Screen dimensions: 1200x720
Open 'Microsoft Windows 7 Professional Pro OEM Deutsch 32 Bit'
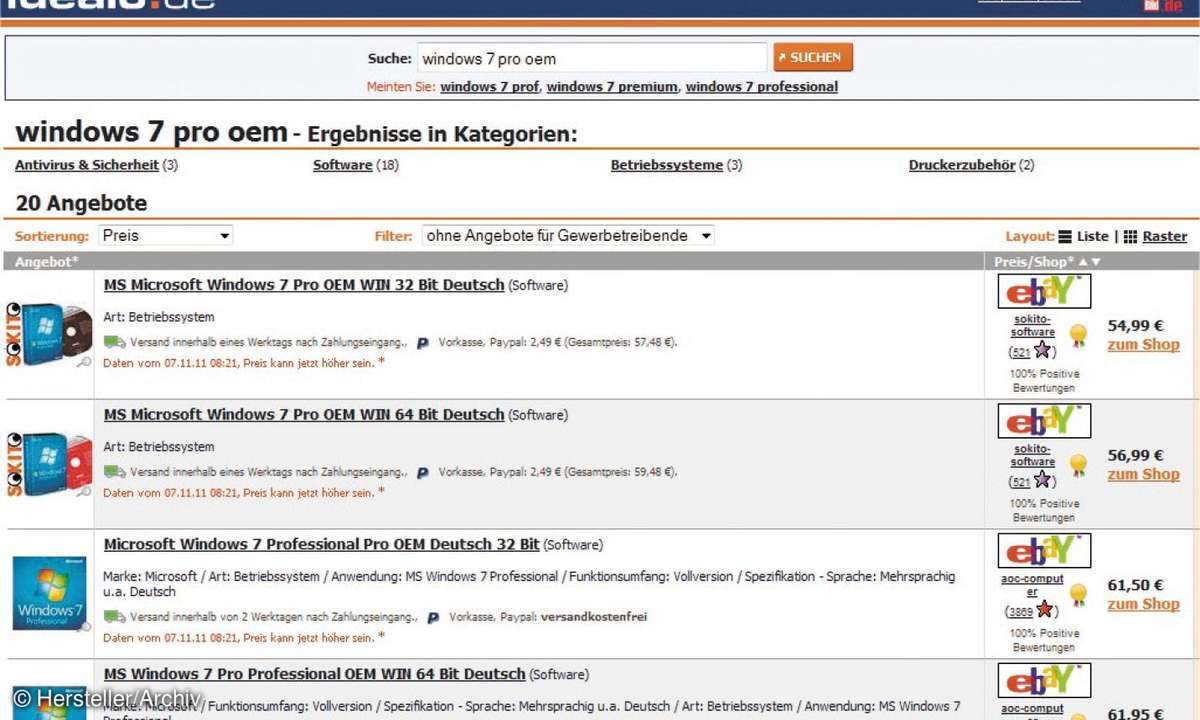click(321, 545)
